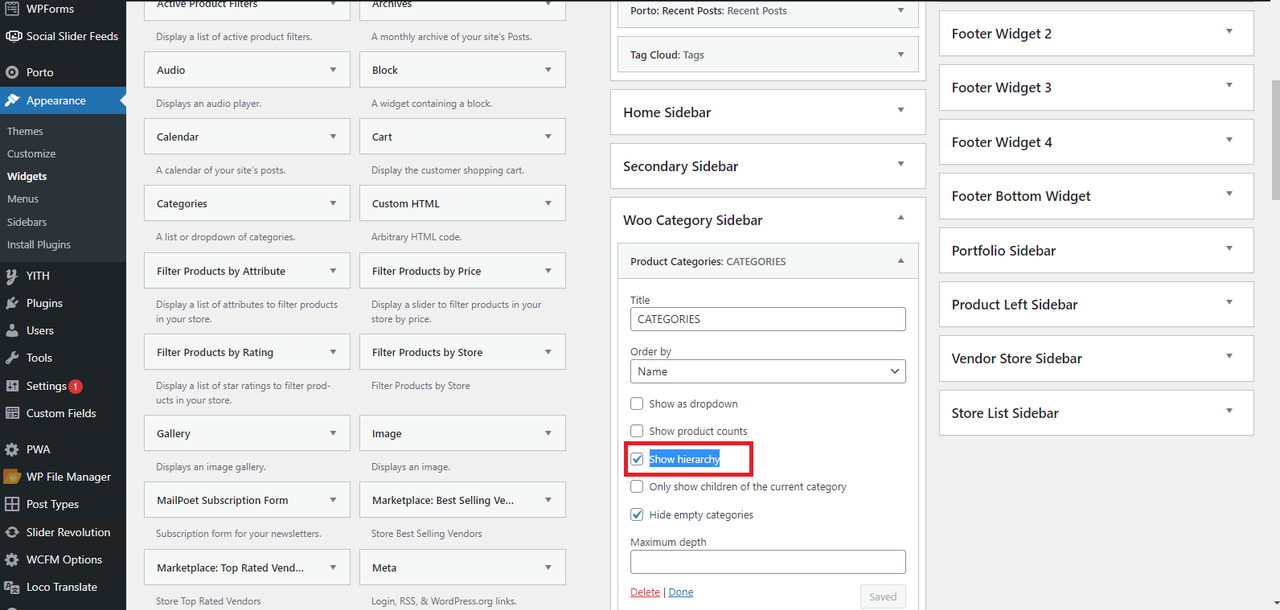
Task: Expand the Custom HTML widget
Action: 548,204
